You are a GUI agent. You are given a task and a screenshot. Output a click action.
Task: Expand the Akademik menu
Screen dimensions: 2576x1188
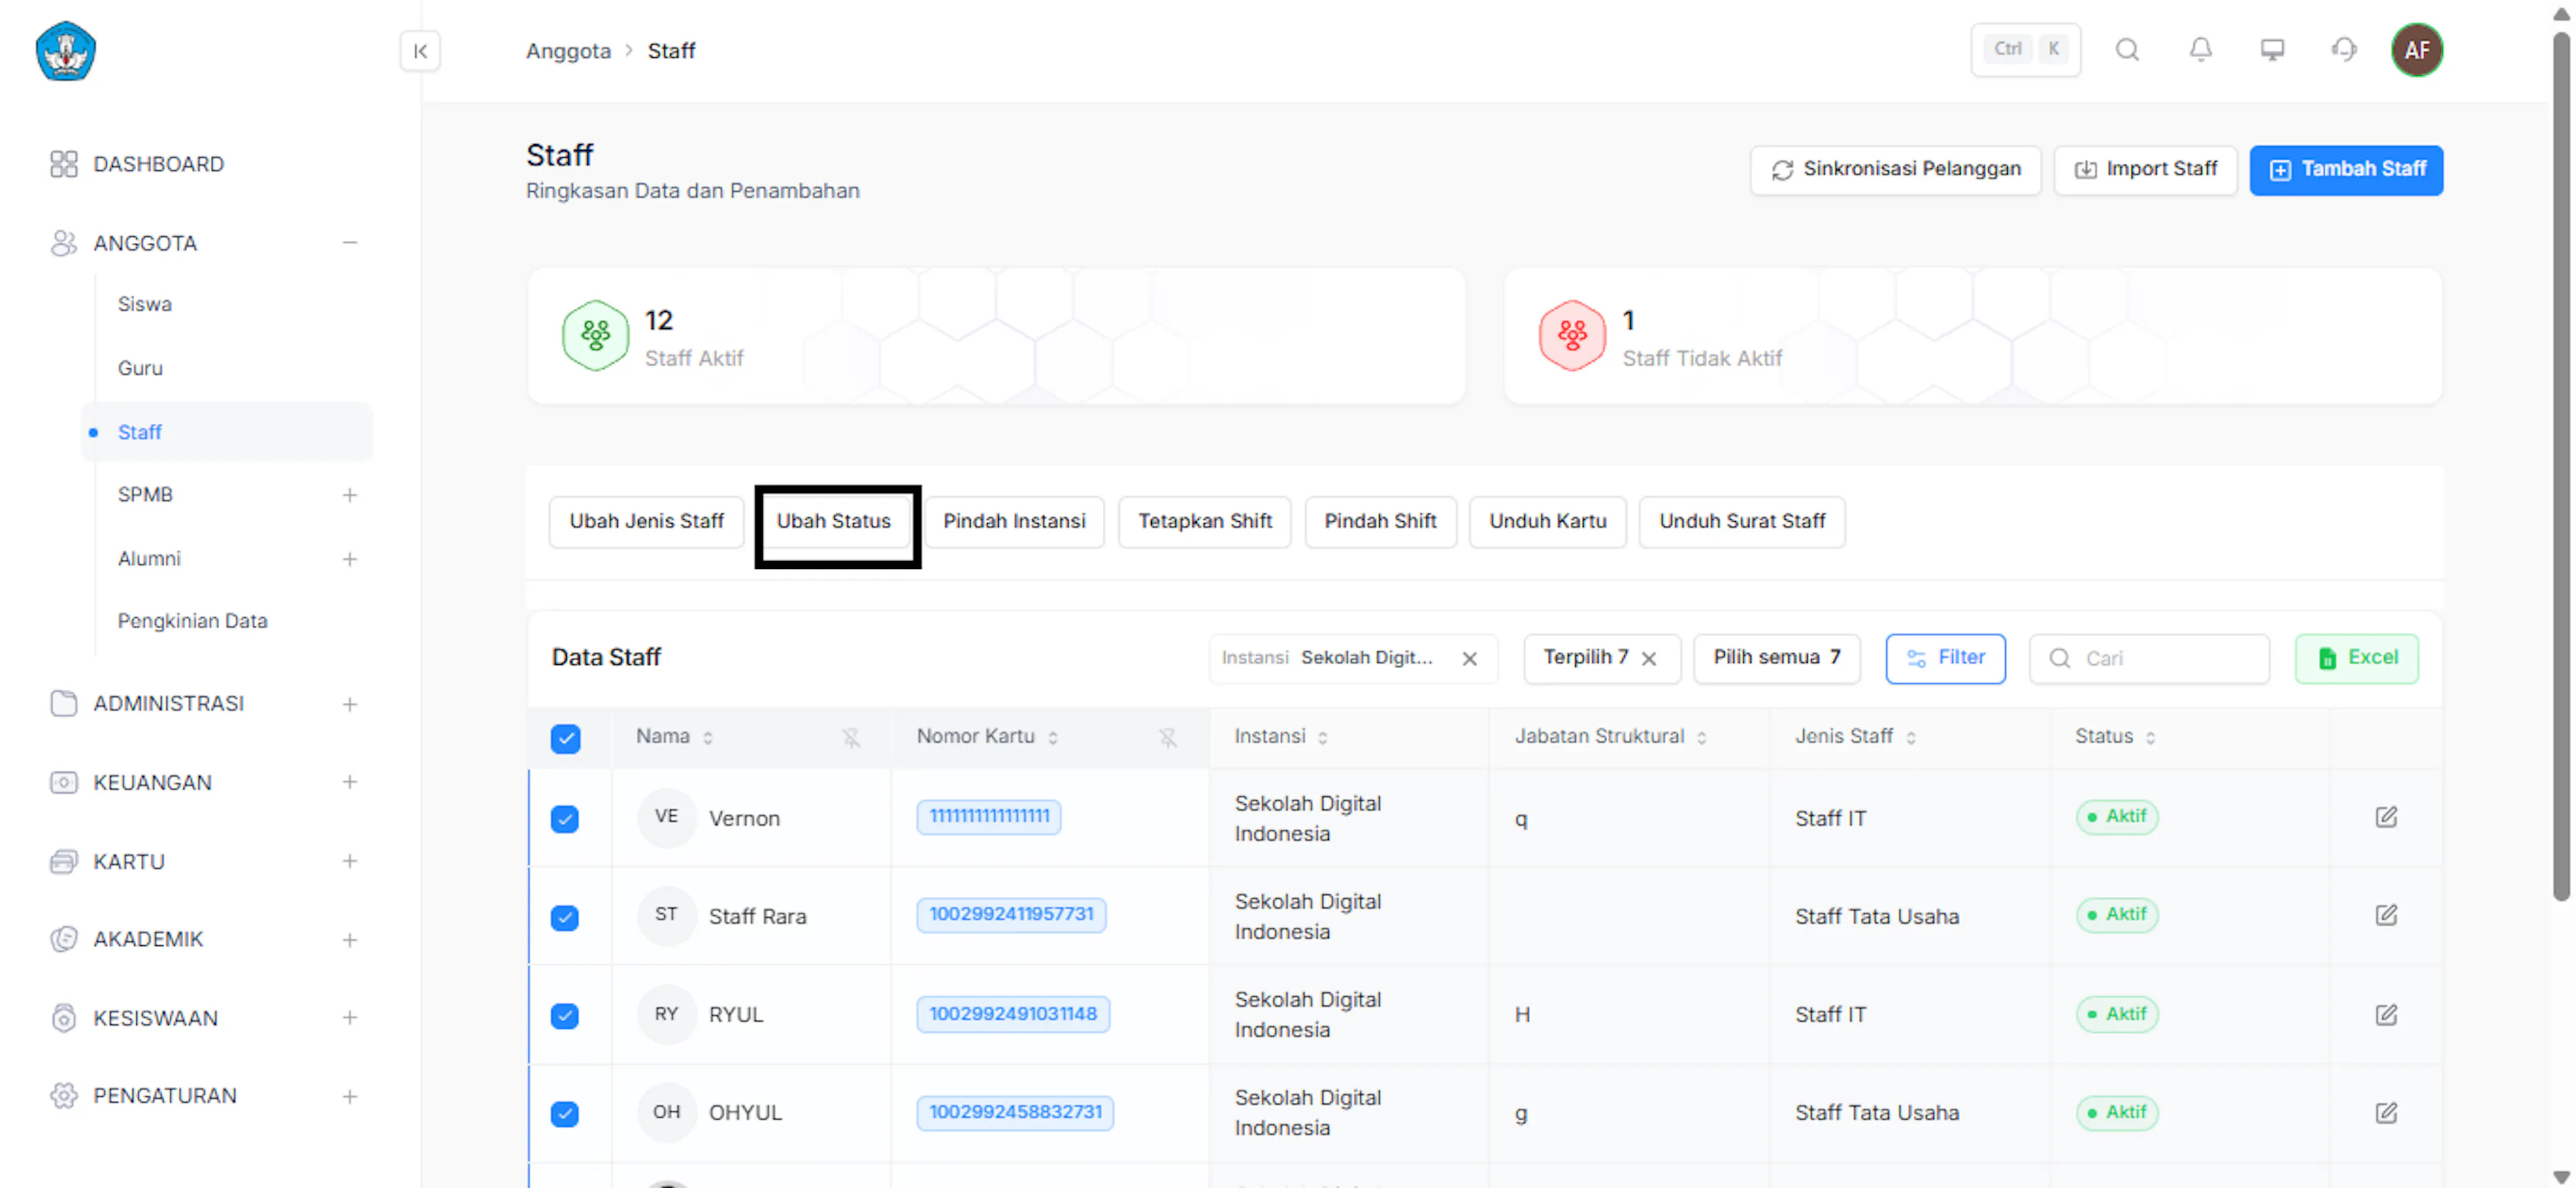349,940
